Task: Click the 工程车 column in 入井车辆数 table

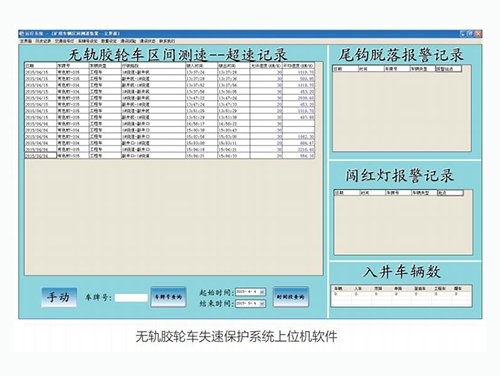Action: [x=441, y=289]
